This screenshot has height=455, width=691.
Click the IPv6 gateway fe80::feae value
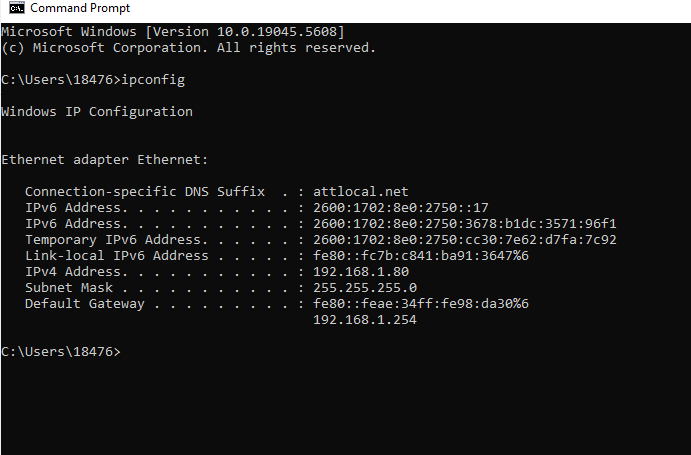tap(421, 303)
